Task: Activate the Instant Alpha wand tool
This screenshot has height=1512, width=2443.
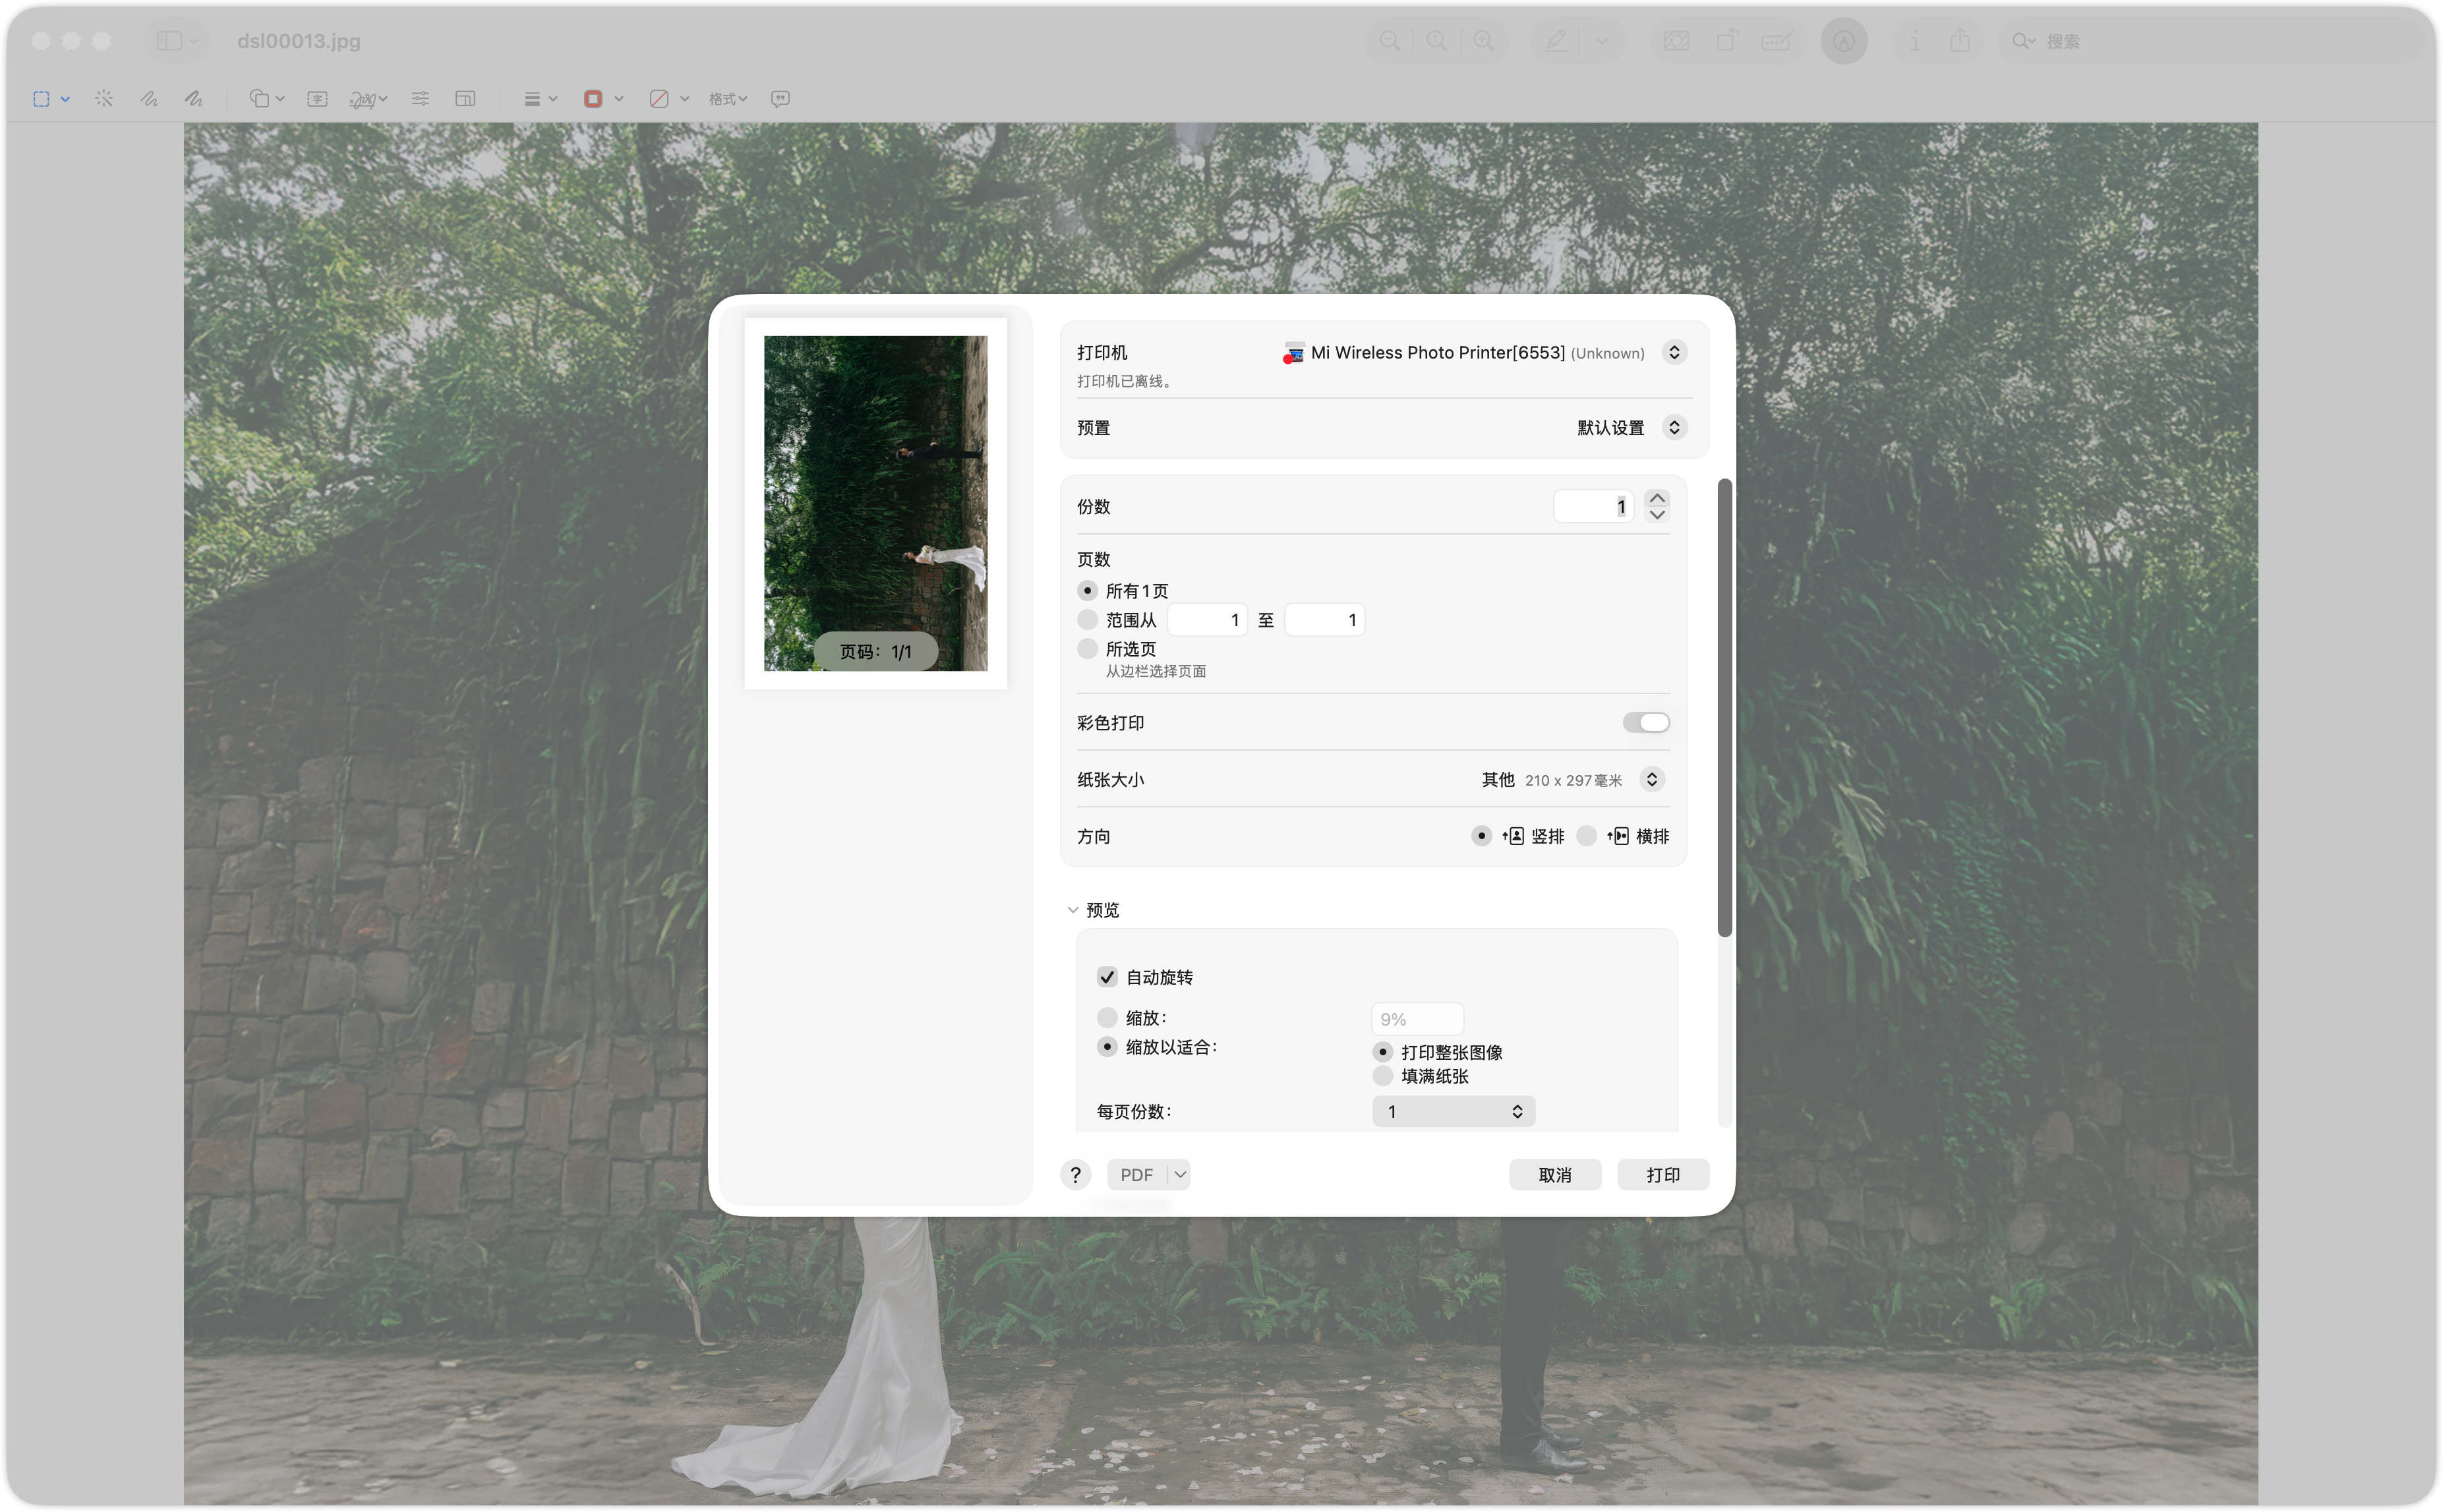Action: pyautogui.click(x=104, y=99)
